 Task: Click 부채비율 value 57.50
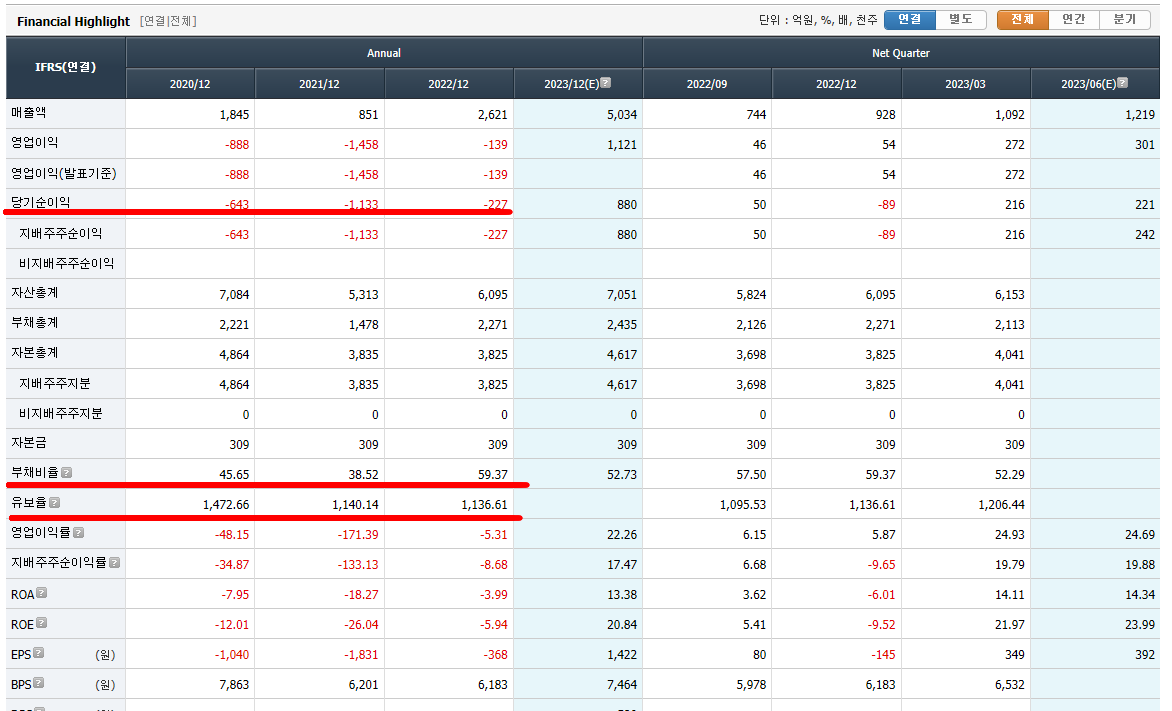click(751, 474)
